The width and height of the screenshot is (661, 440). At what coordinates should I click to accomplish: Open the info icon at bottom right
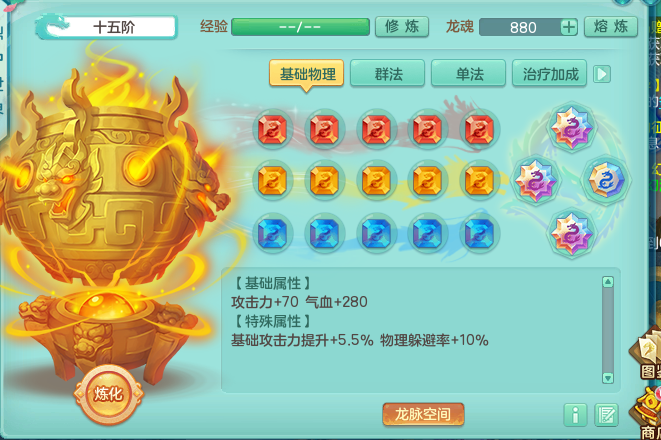pos(575,415)
